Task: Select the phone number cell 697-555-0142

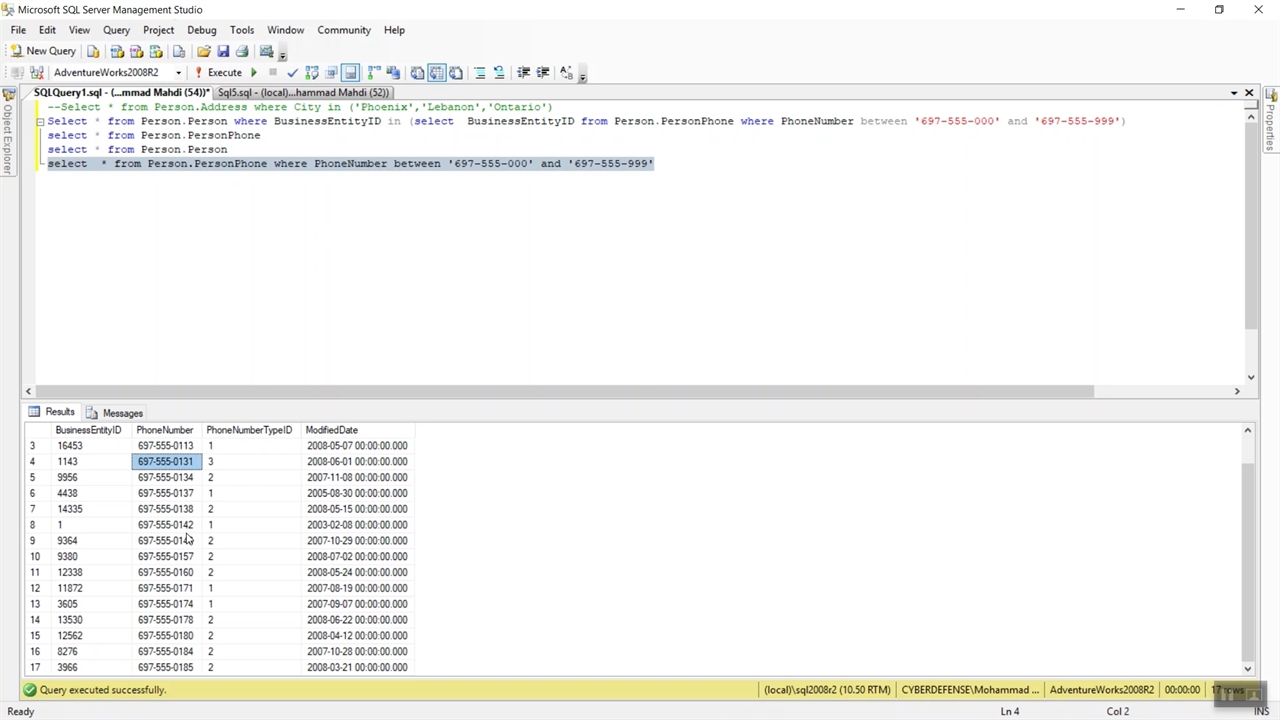Action: click(x=165, y=525)
